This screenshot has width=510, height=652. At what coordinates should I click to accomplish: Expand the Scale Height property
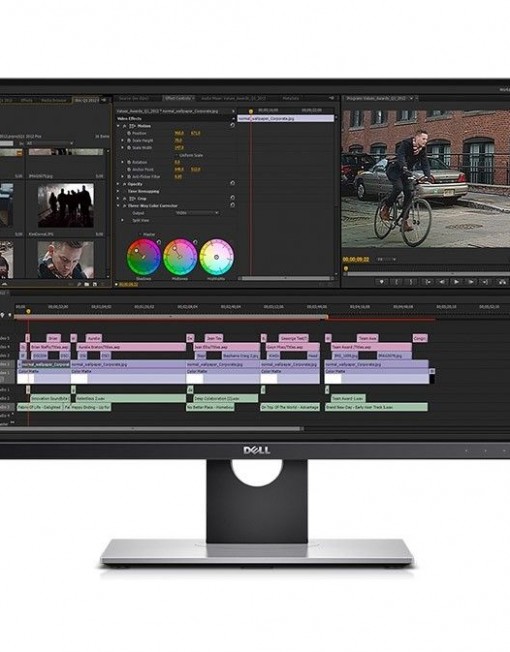click(x=123, y=141)
